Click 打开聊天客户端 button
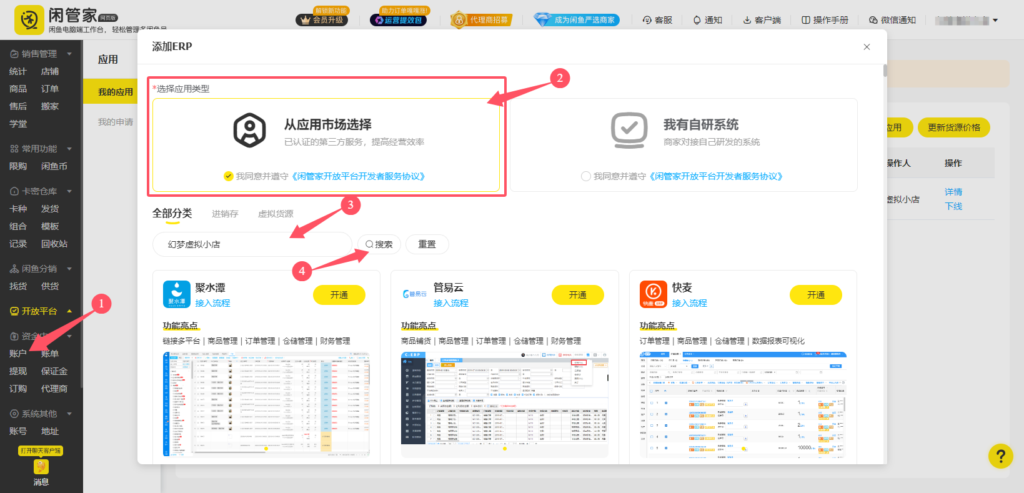Image resolution: width=1024 pixels, height=493 pixels. tap(41, 451)
